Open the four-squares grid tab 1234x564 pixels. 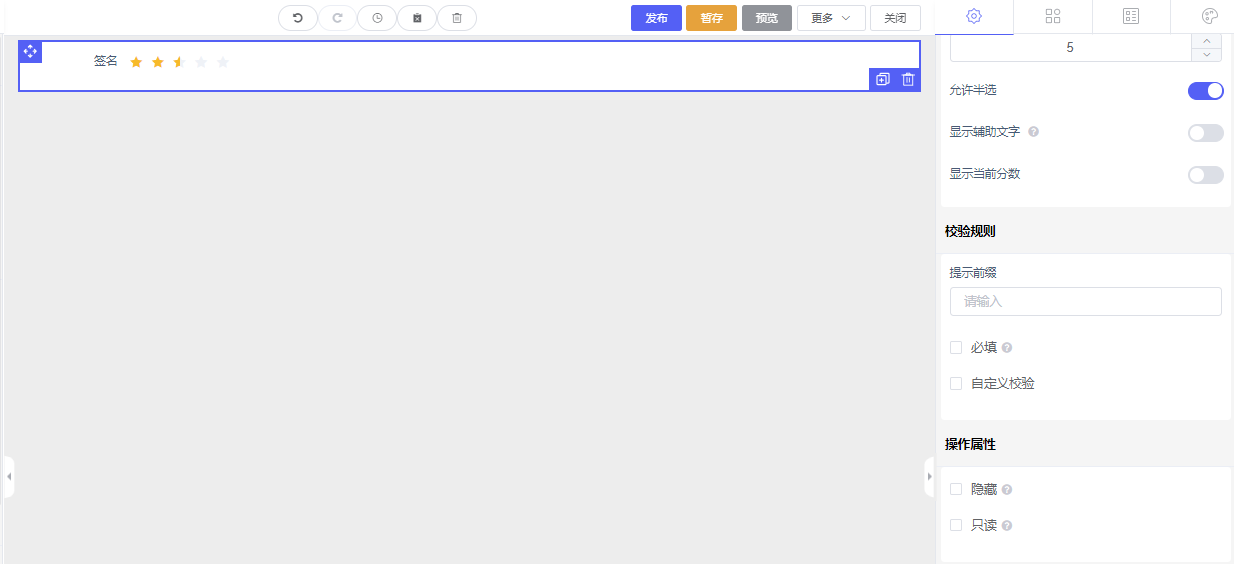pyautogui.click(x=1052, y=16)
